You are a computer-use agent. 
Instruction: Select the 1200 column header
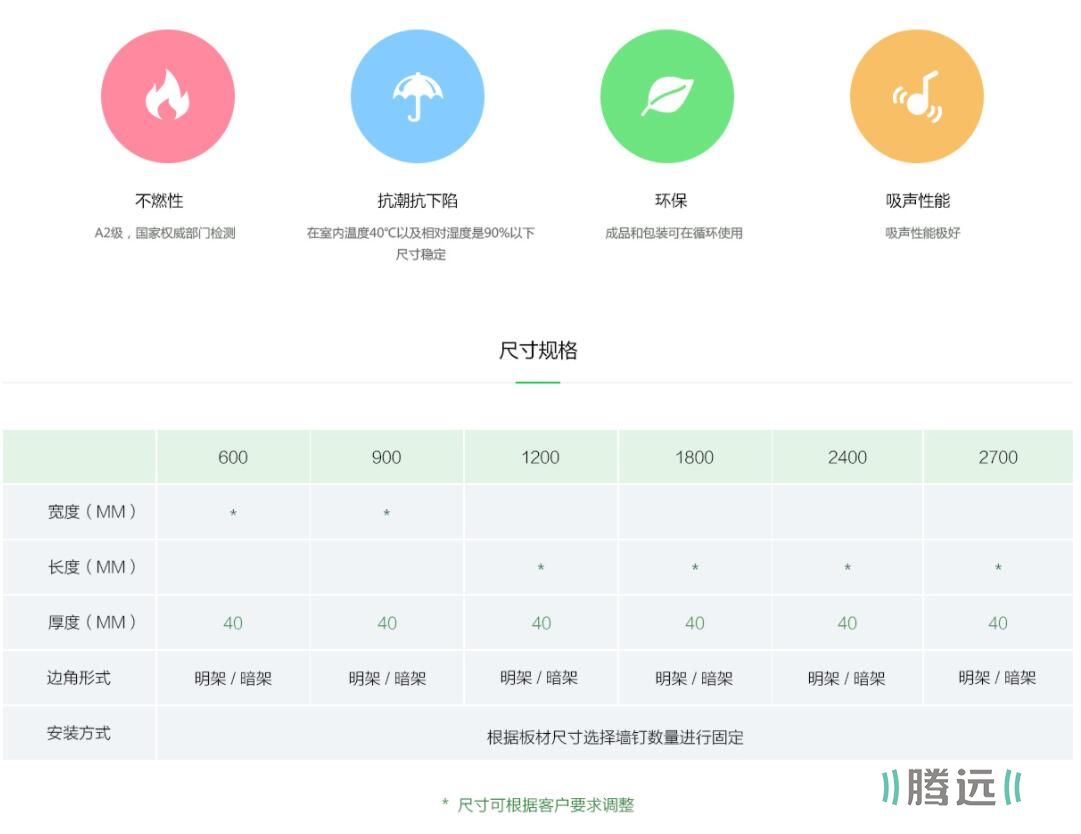[x=541, y=458]
